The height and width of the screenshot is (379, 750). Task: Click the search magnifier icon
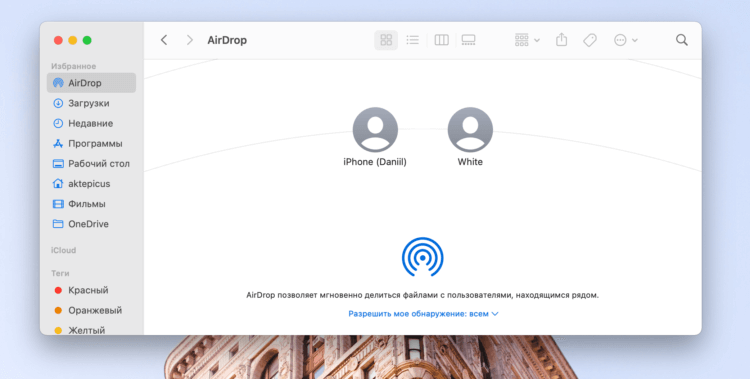(x=682, y=40)
